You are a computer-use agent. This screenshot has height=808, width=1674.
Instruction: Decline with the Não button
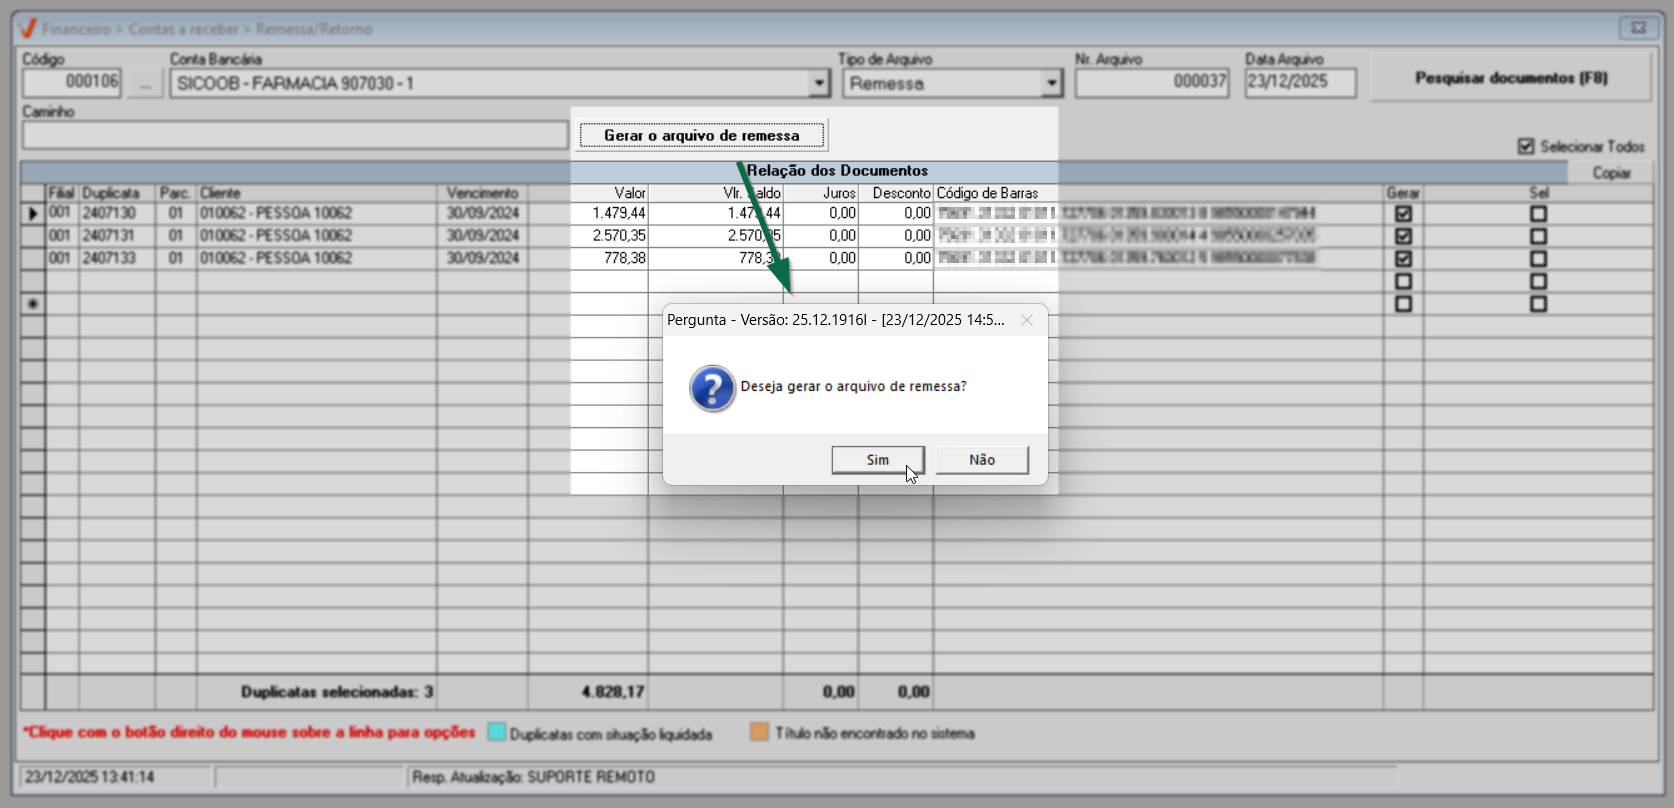(982, 460)
